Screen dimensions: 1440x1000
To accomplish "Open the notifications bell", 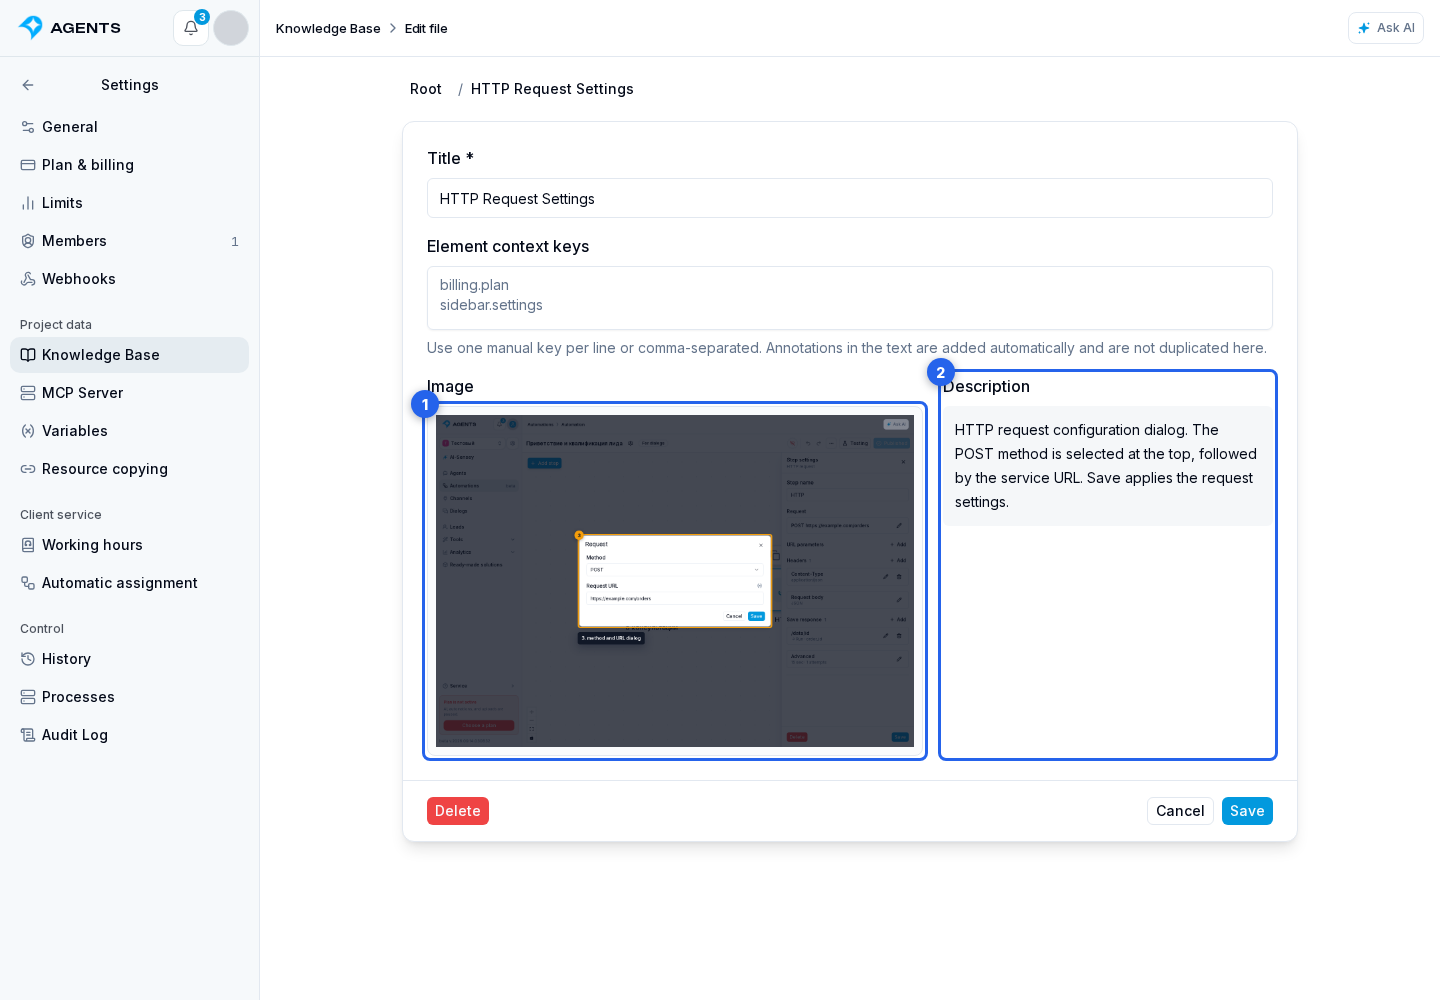I will pyautogui.click(x=191, y=28).
